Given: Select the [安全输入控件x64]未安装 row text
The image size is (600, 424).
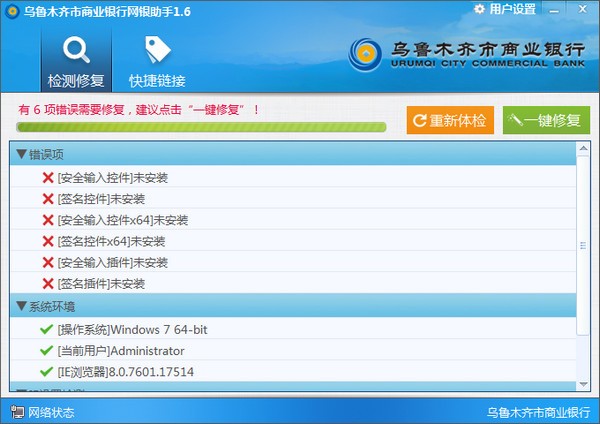Looking at the screenshot, I should pyautogui.click(x=123, y=220).
